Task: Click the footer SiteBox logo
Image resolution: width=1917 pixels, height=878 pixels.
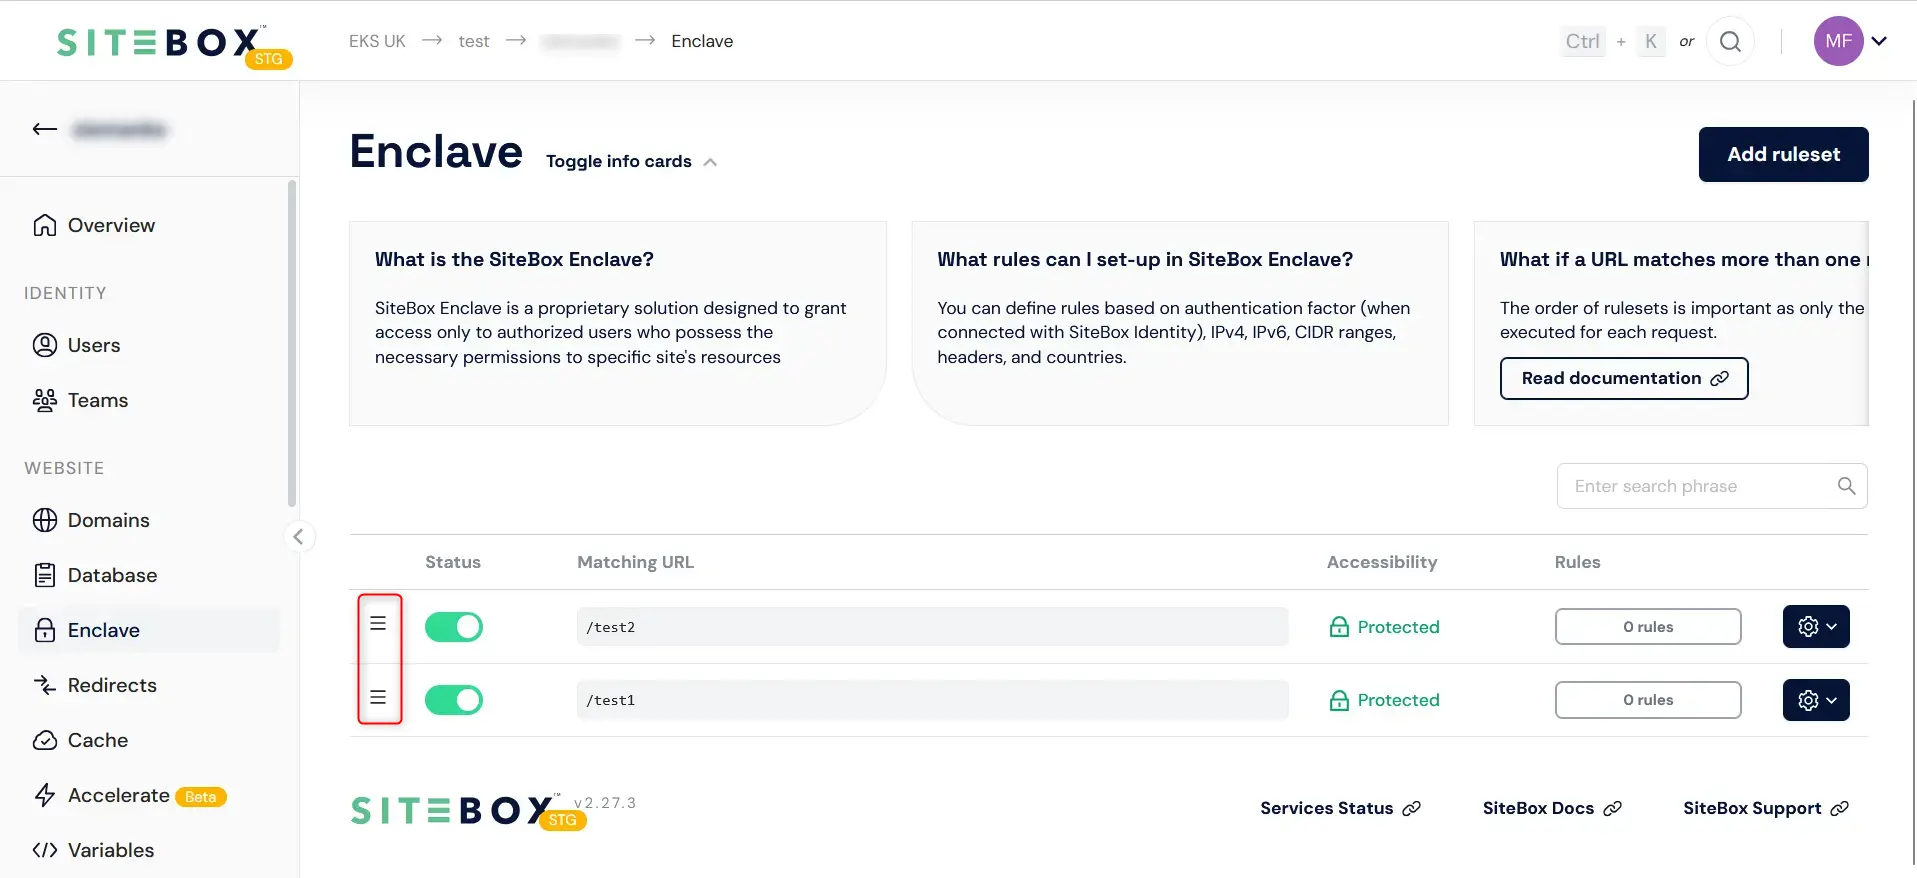Action: (x=469, y=811)
